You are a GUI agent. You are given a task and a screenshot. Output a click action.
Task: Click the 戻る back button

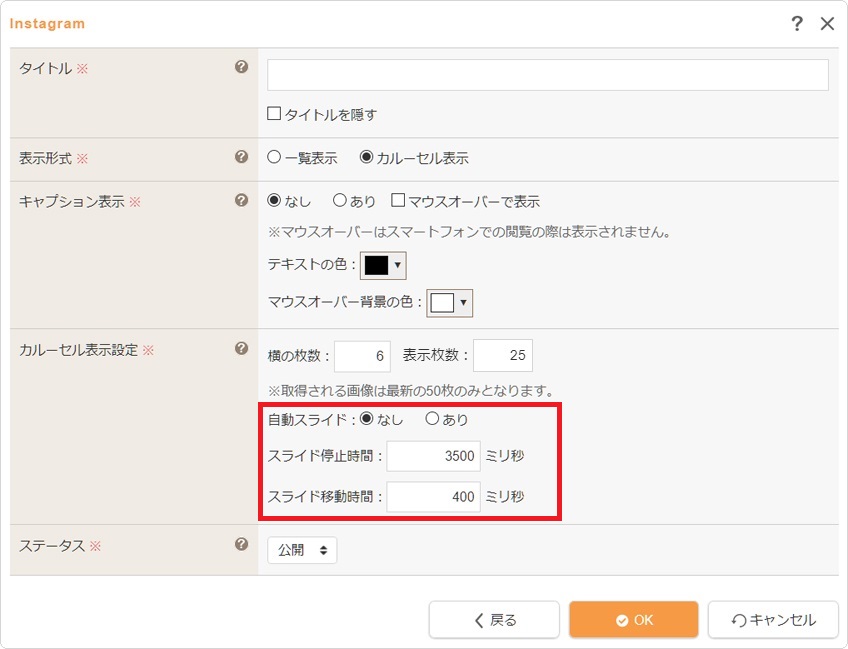(x=494, y=620)
